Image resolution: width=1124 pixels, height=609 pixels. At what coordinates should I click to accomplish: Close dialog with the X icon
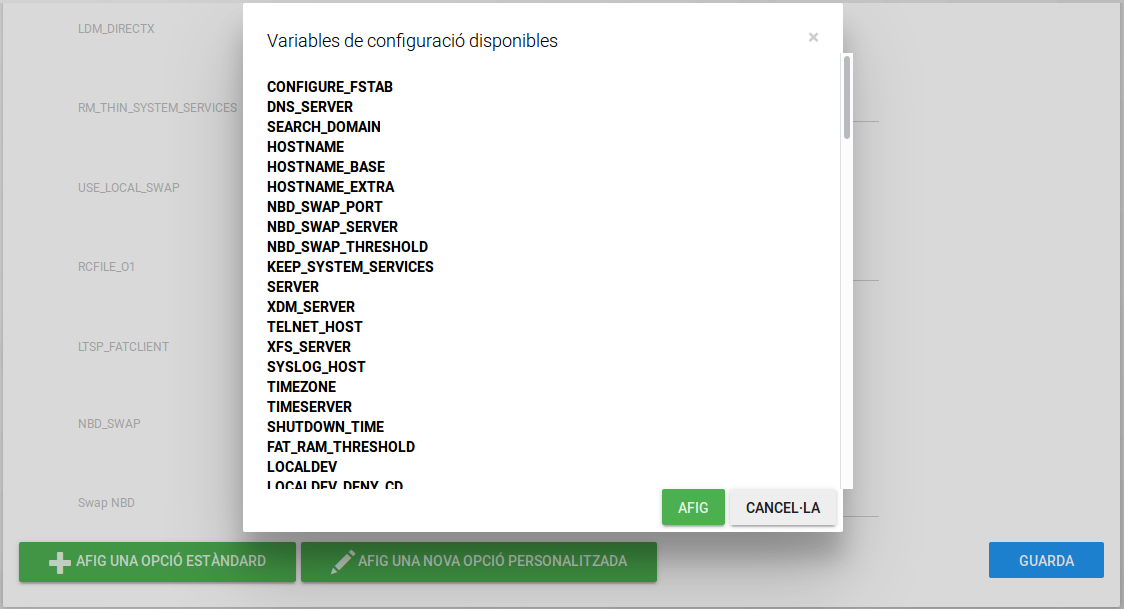pyautogui.click(x=813, y=38)
